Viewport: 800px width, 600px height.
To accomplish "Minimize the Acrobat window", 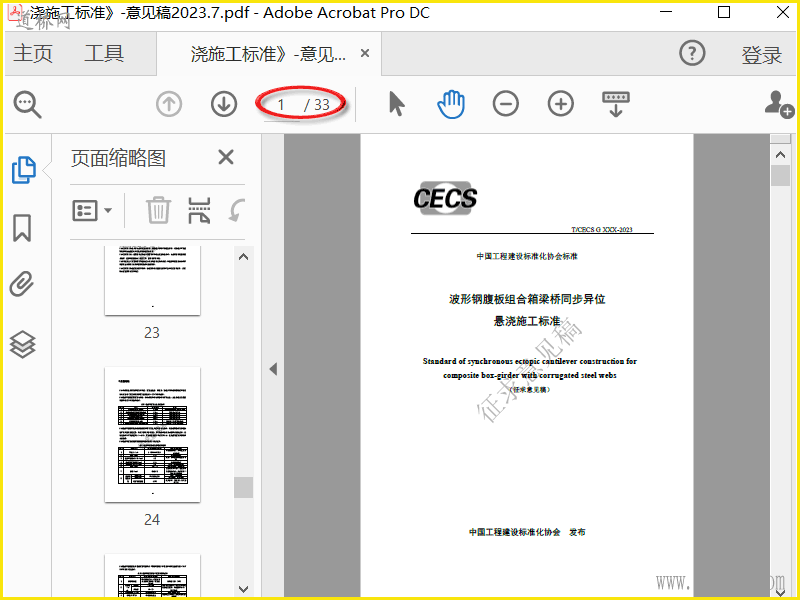I will tap(666, 12).
